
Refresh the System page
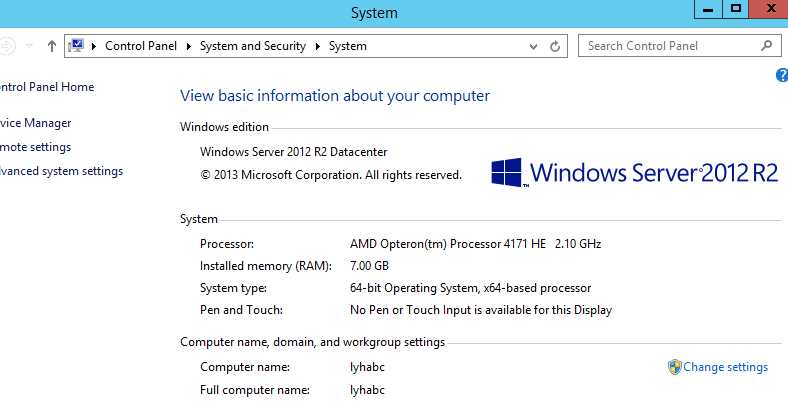[555, 46]
